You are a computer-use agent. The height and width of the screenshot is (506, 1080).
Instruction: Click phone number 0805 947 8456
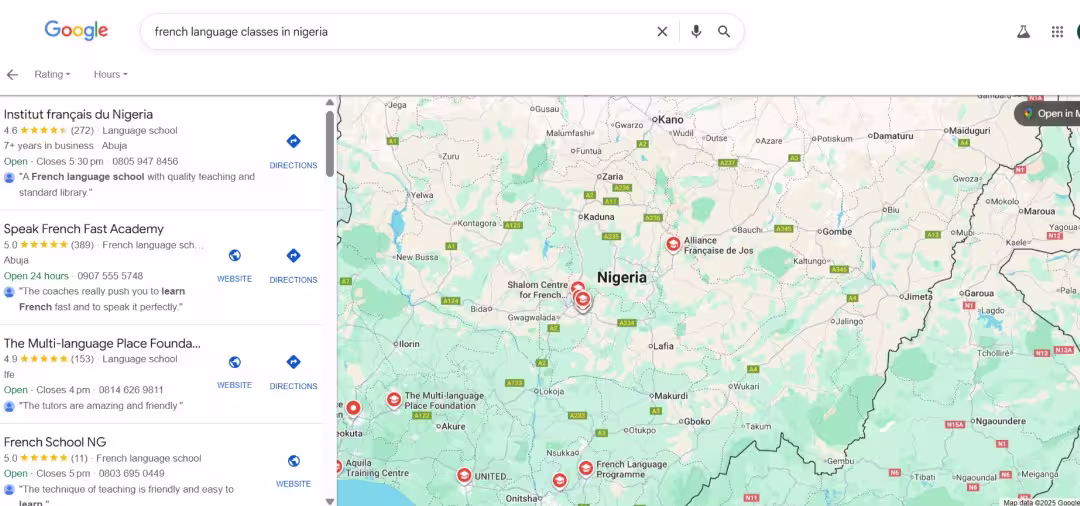click(x=145, y=161)
